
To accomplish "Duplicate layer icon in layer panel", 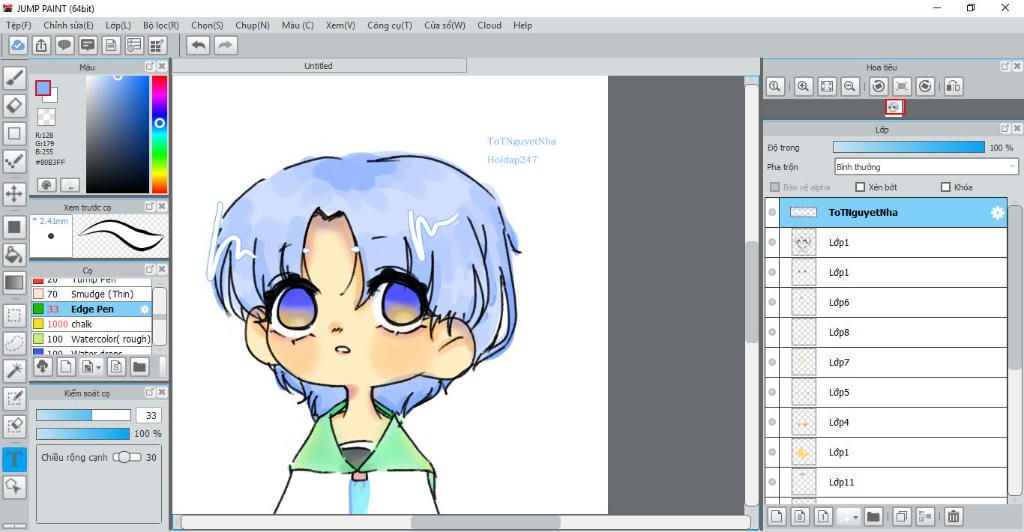I will tap(901, 516).
